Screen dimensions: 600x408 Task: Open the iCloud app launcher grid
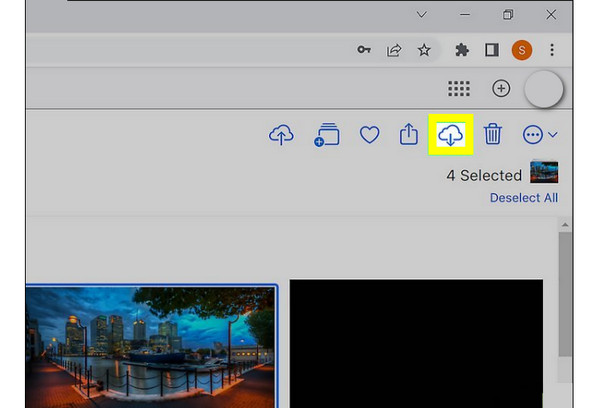click(459, 88)
